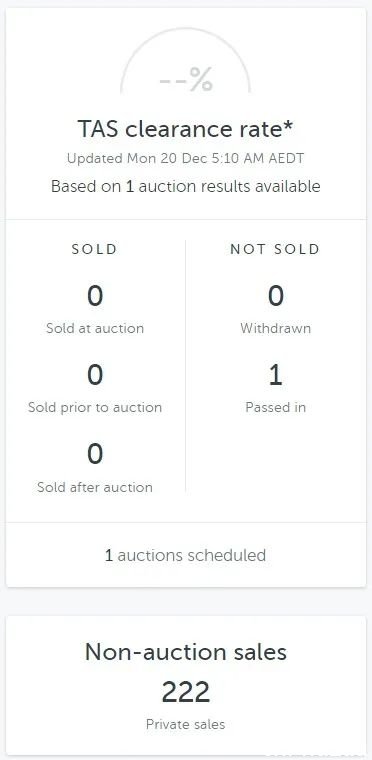Viewport: 372px width, 760px height.
Task: Click the Non-auction sales heading
Action: click(x=186, y=652)
